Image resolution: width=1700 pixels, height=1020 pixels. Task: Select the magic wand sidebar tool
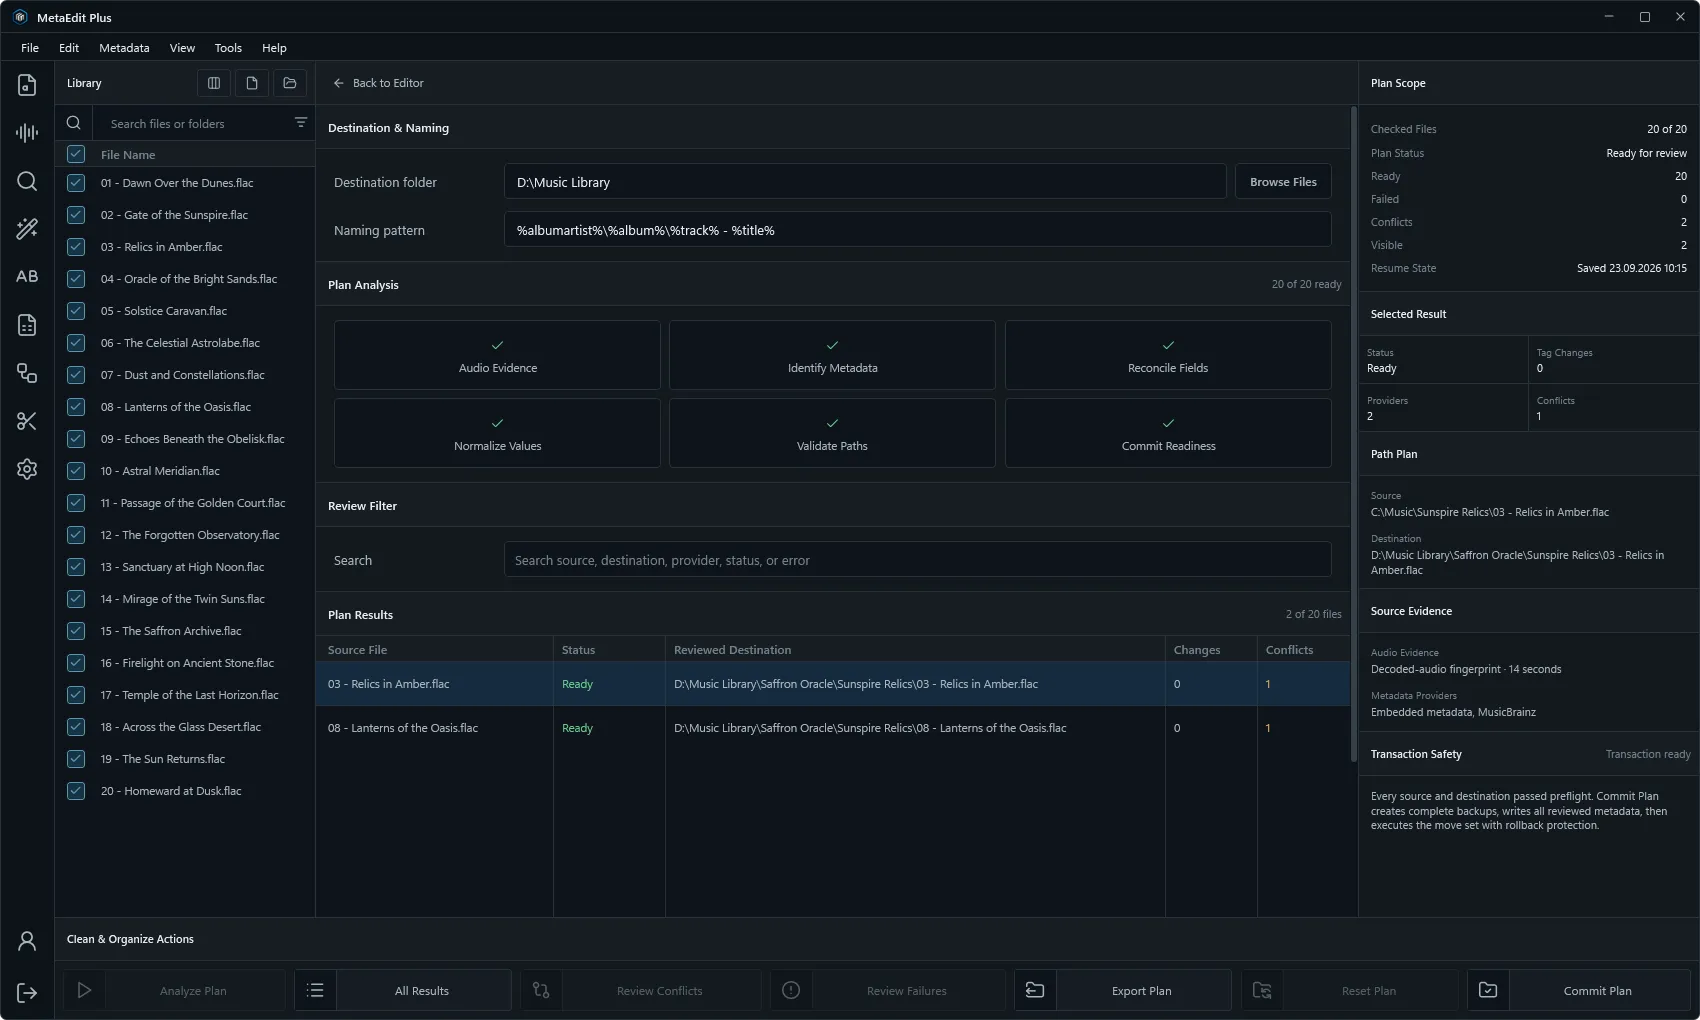(27, 229)
